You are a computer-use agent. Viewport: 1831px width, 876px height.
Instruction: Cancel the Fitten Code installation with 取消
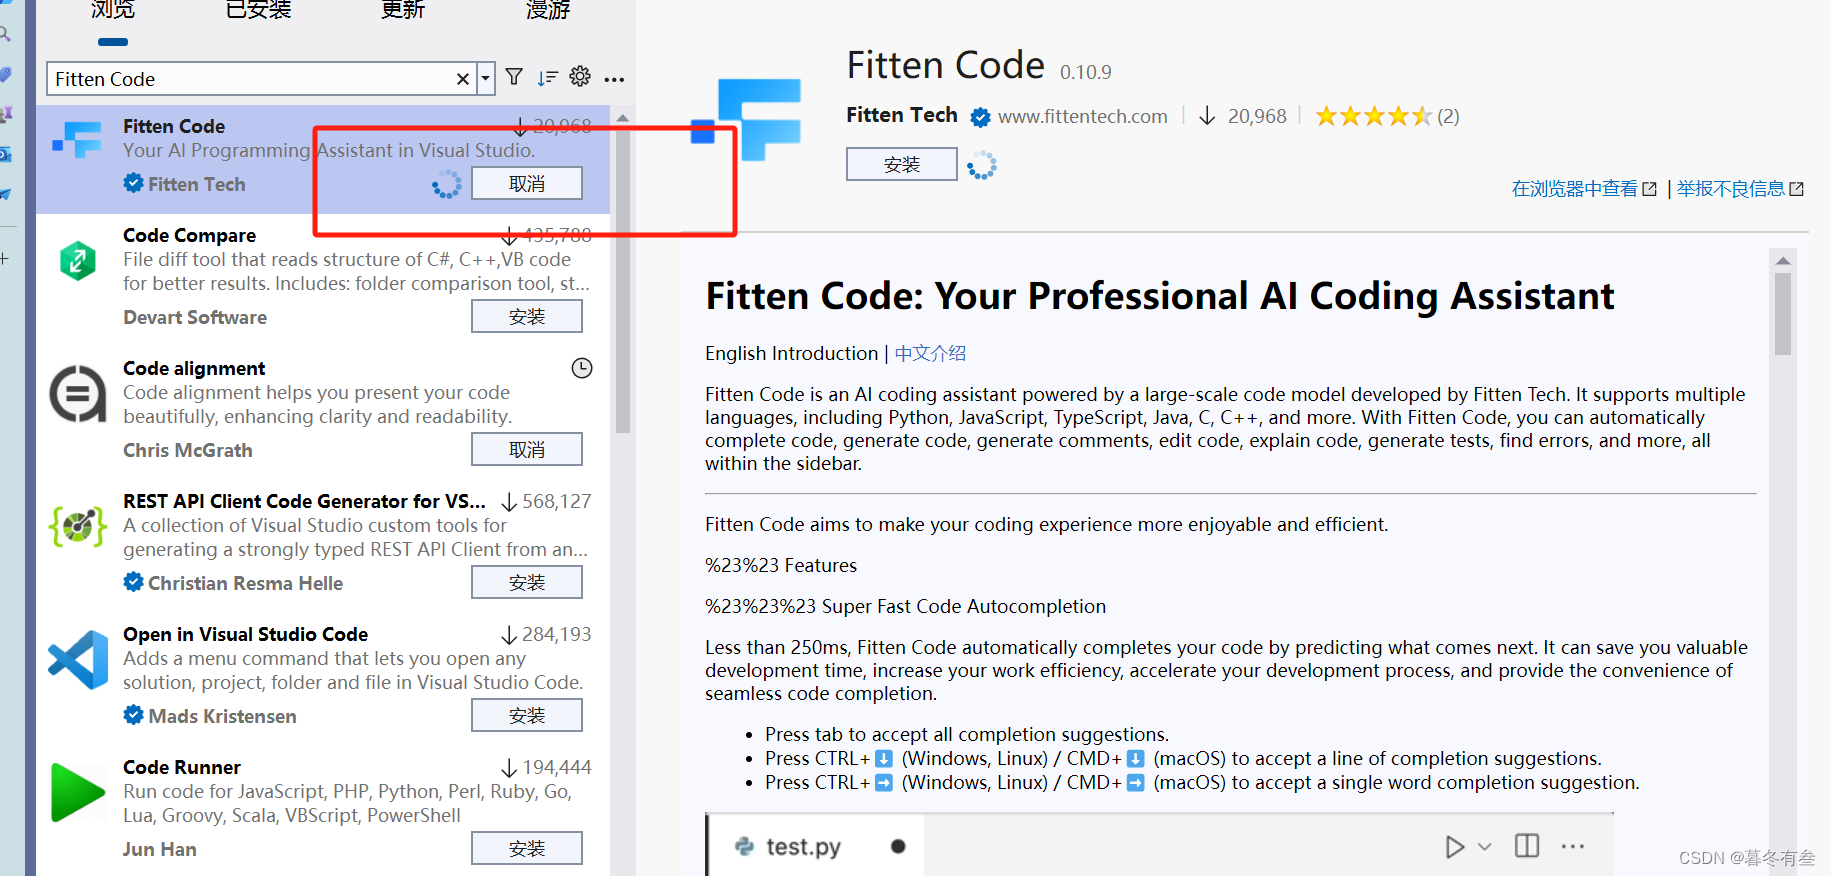527,184
